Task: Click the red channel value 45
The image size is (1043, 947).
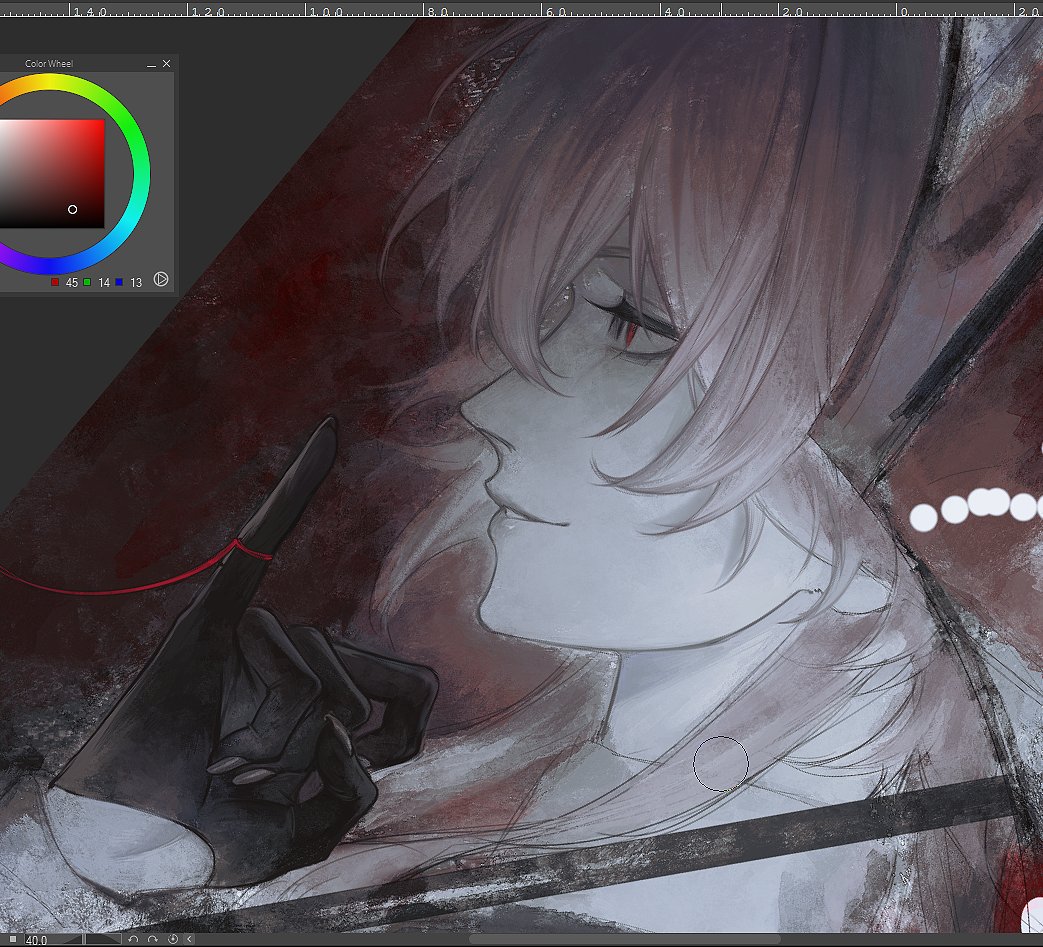Action: coord(72,283)
